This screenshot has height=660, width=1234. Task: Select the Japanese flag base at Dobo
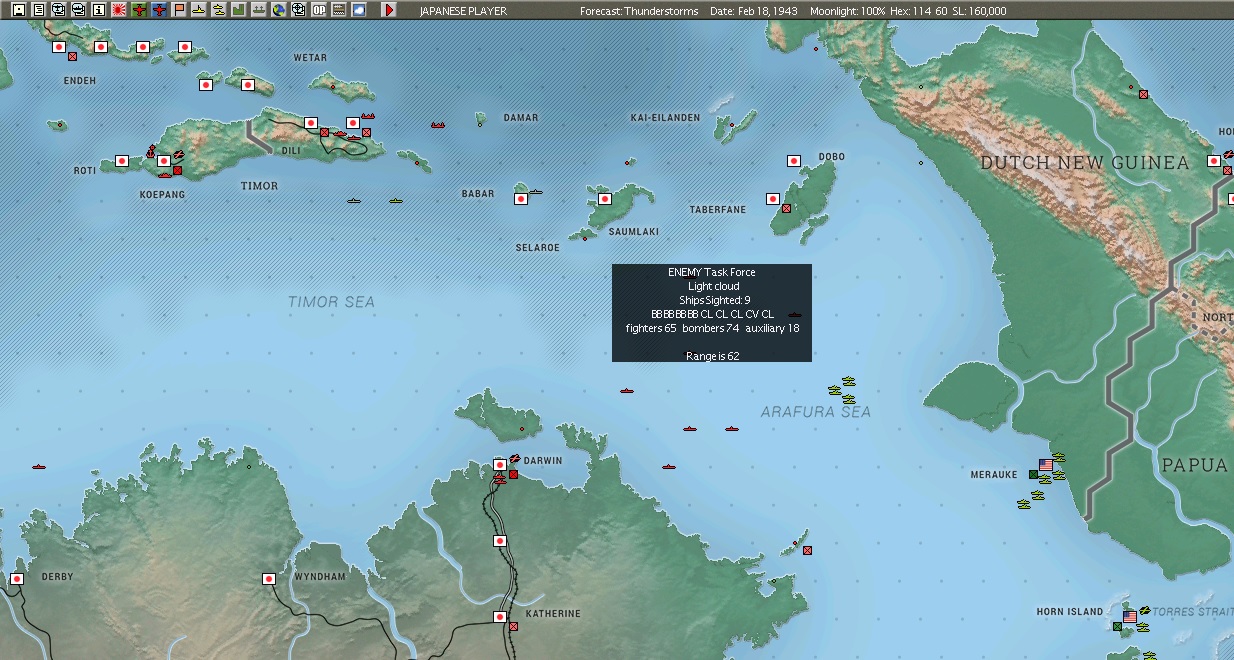pyautogui.click(x=794, y=161)
